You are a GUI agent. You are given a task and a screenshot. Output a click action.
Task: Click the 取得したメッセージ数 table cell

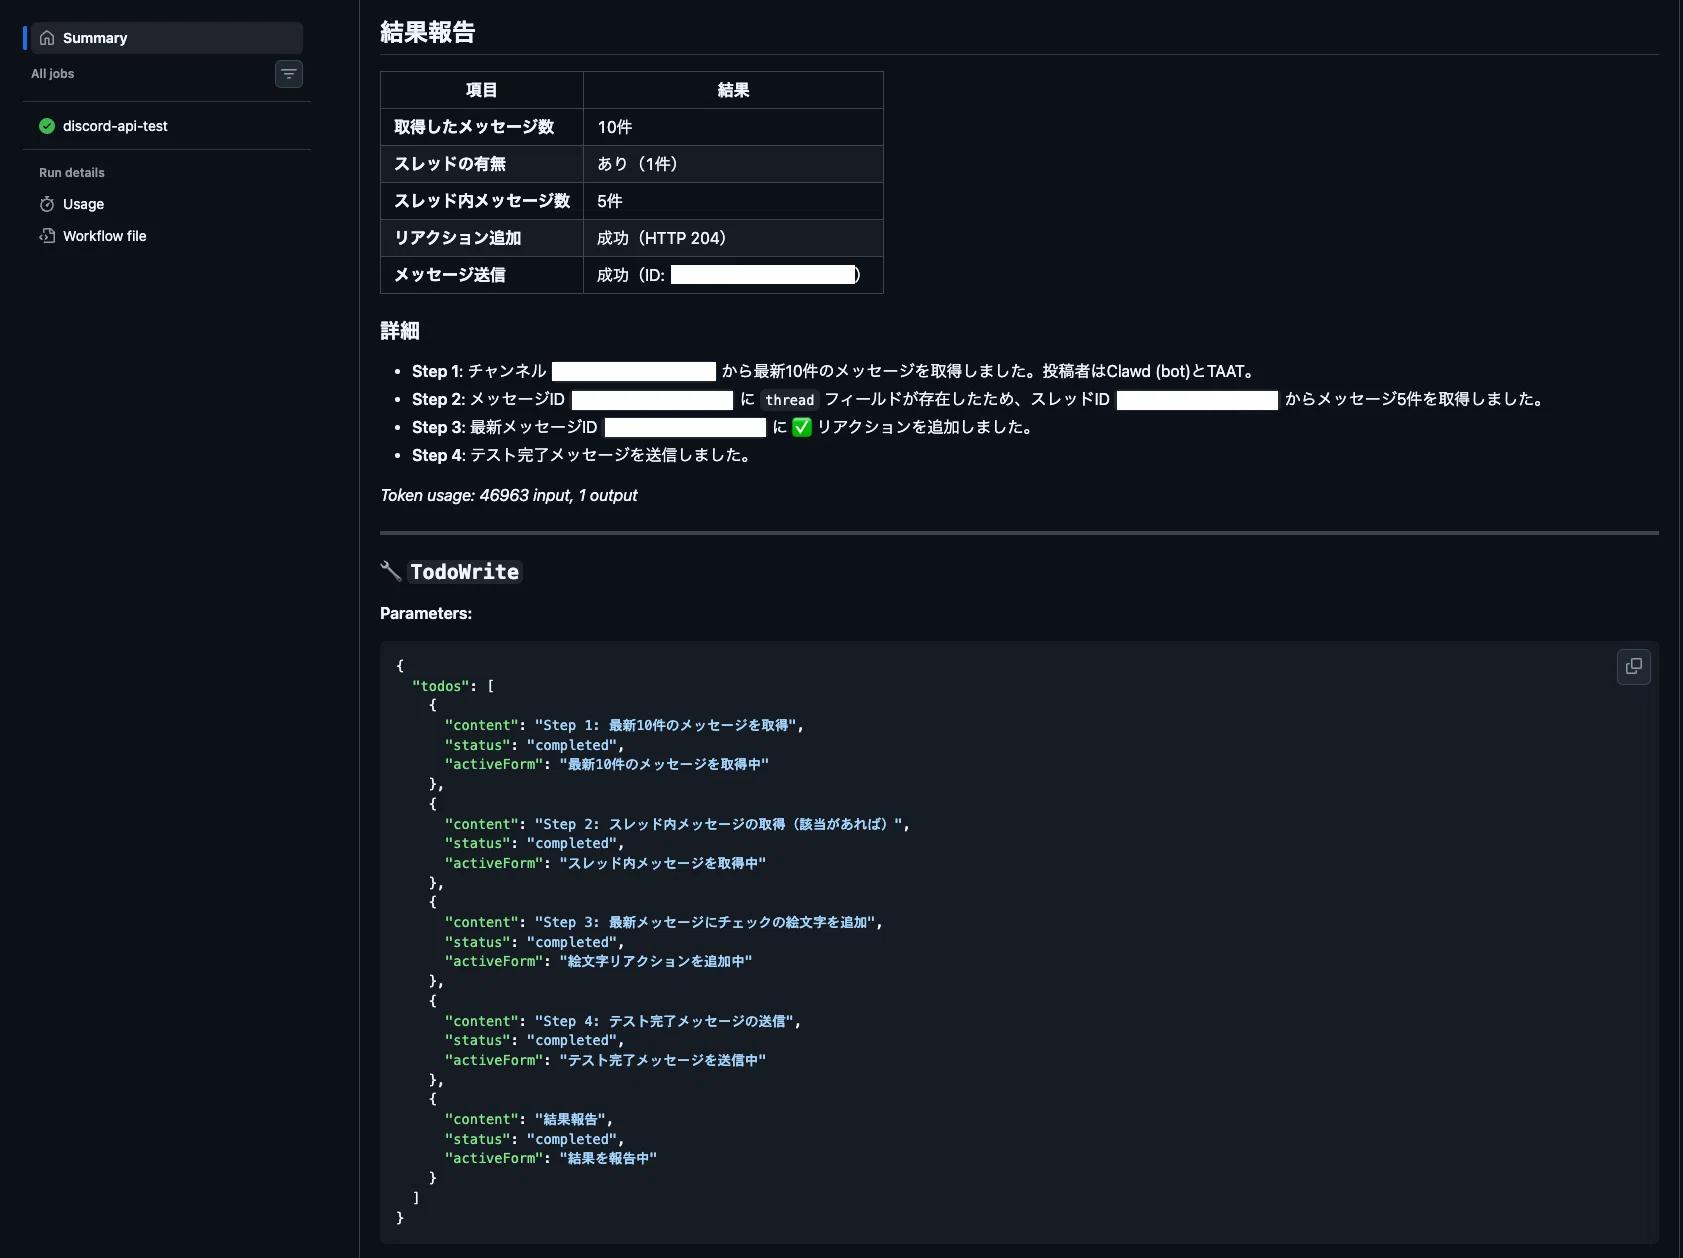[x=482, y=127]
